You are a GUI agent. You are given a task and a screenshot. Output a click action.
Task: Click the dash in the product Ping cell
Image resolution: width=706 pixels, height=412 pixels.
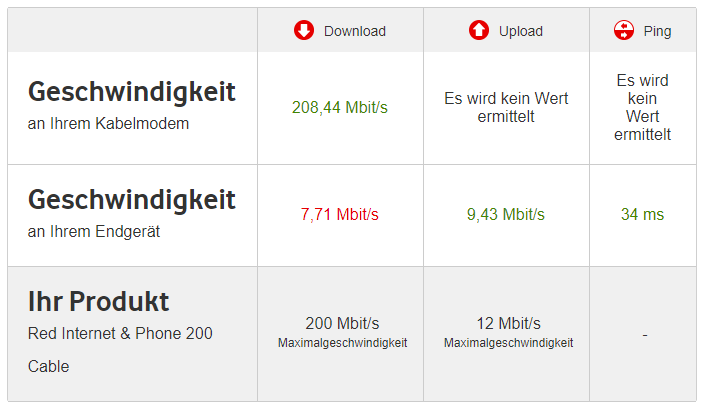pyautogui.click(x=644, y=335)
